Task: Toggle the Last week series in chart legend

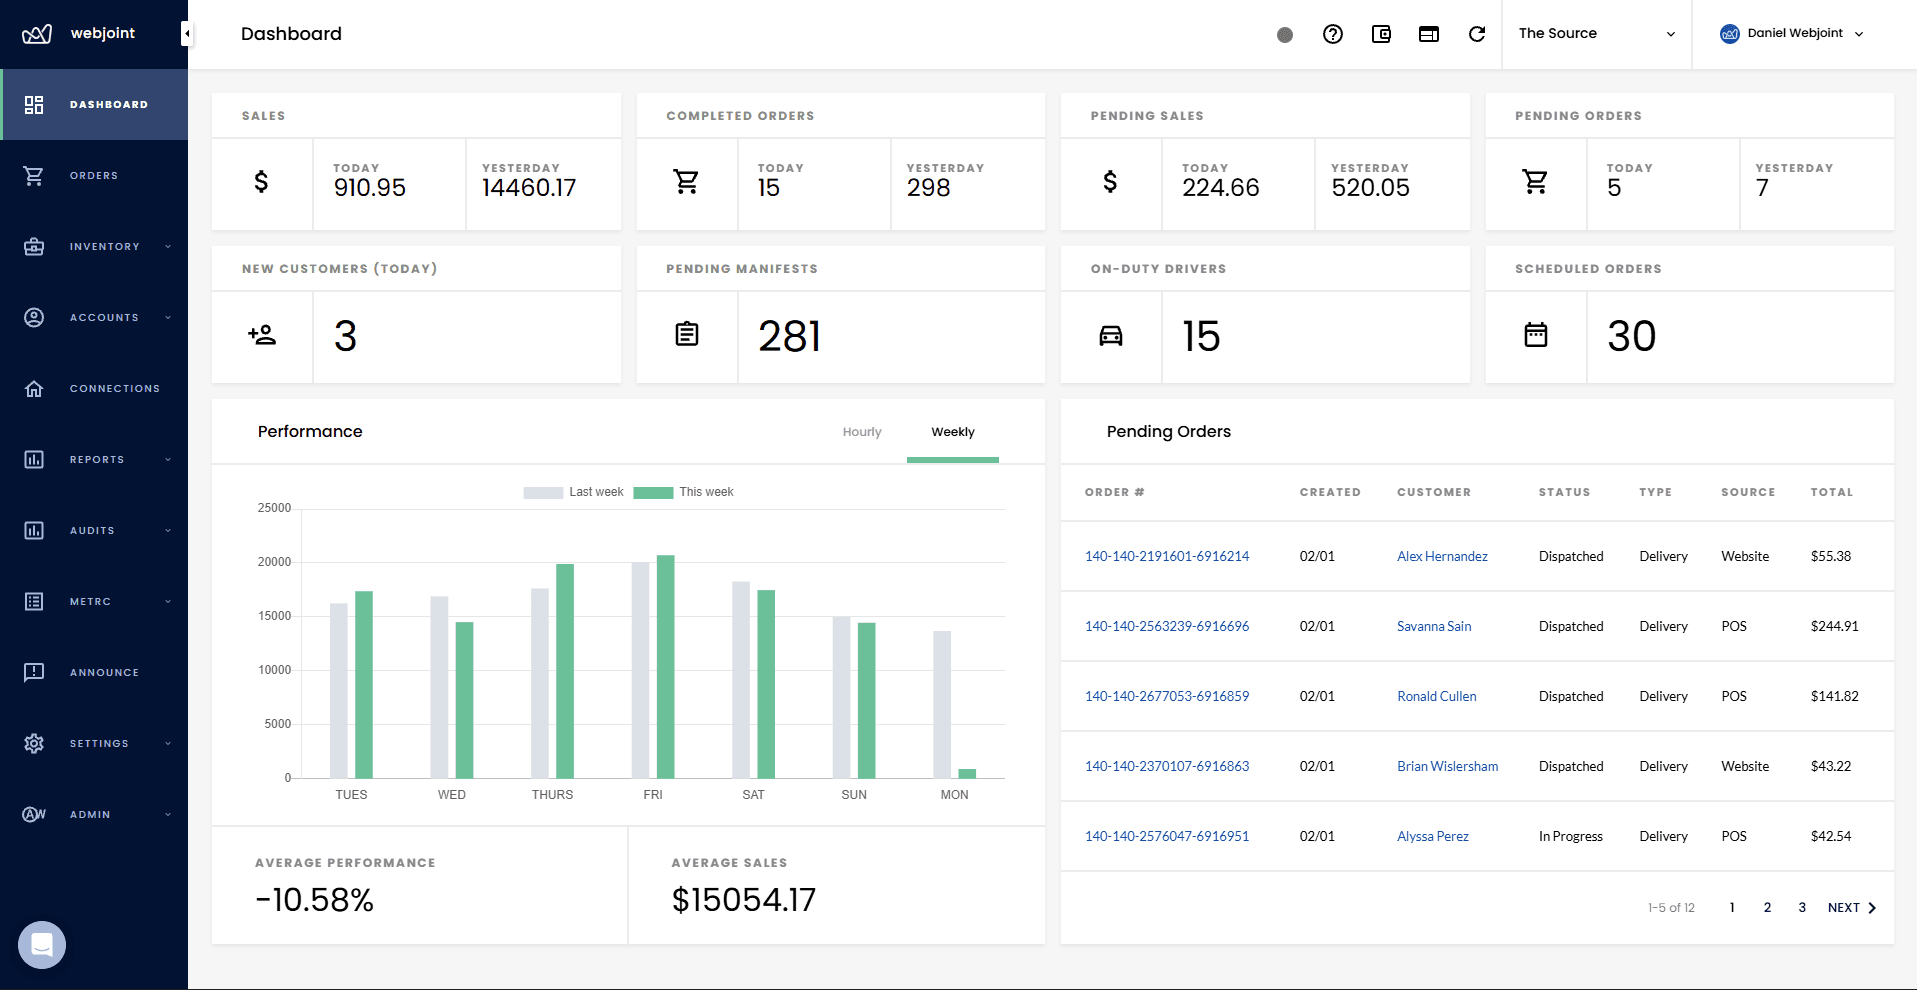Action: pos(543,491)
